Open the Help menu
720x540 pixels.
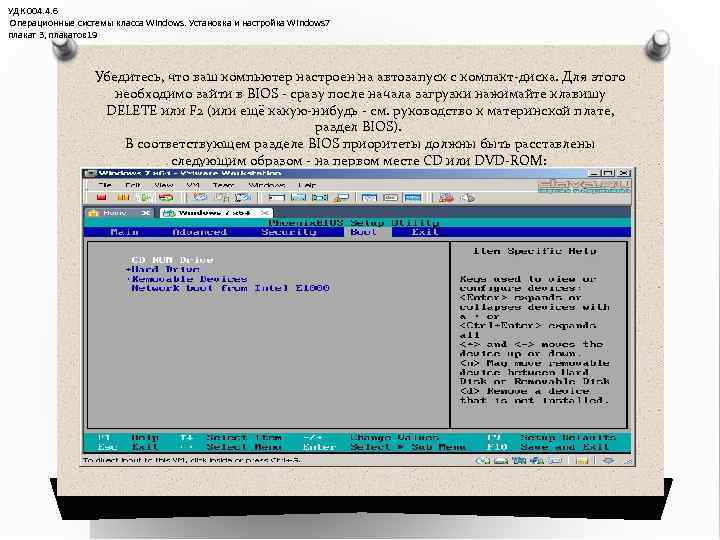click(307, 185)
